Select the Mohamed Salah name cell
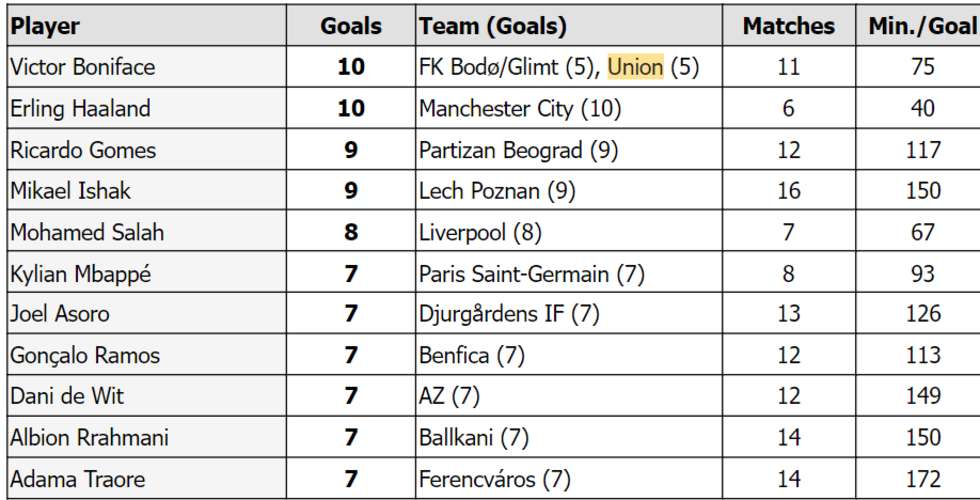 [86, 232]
